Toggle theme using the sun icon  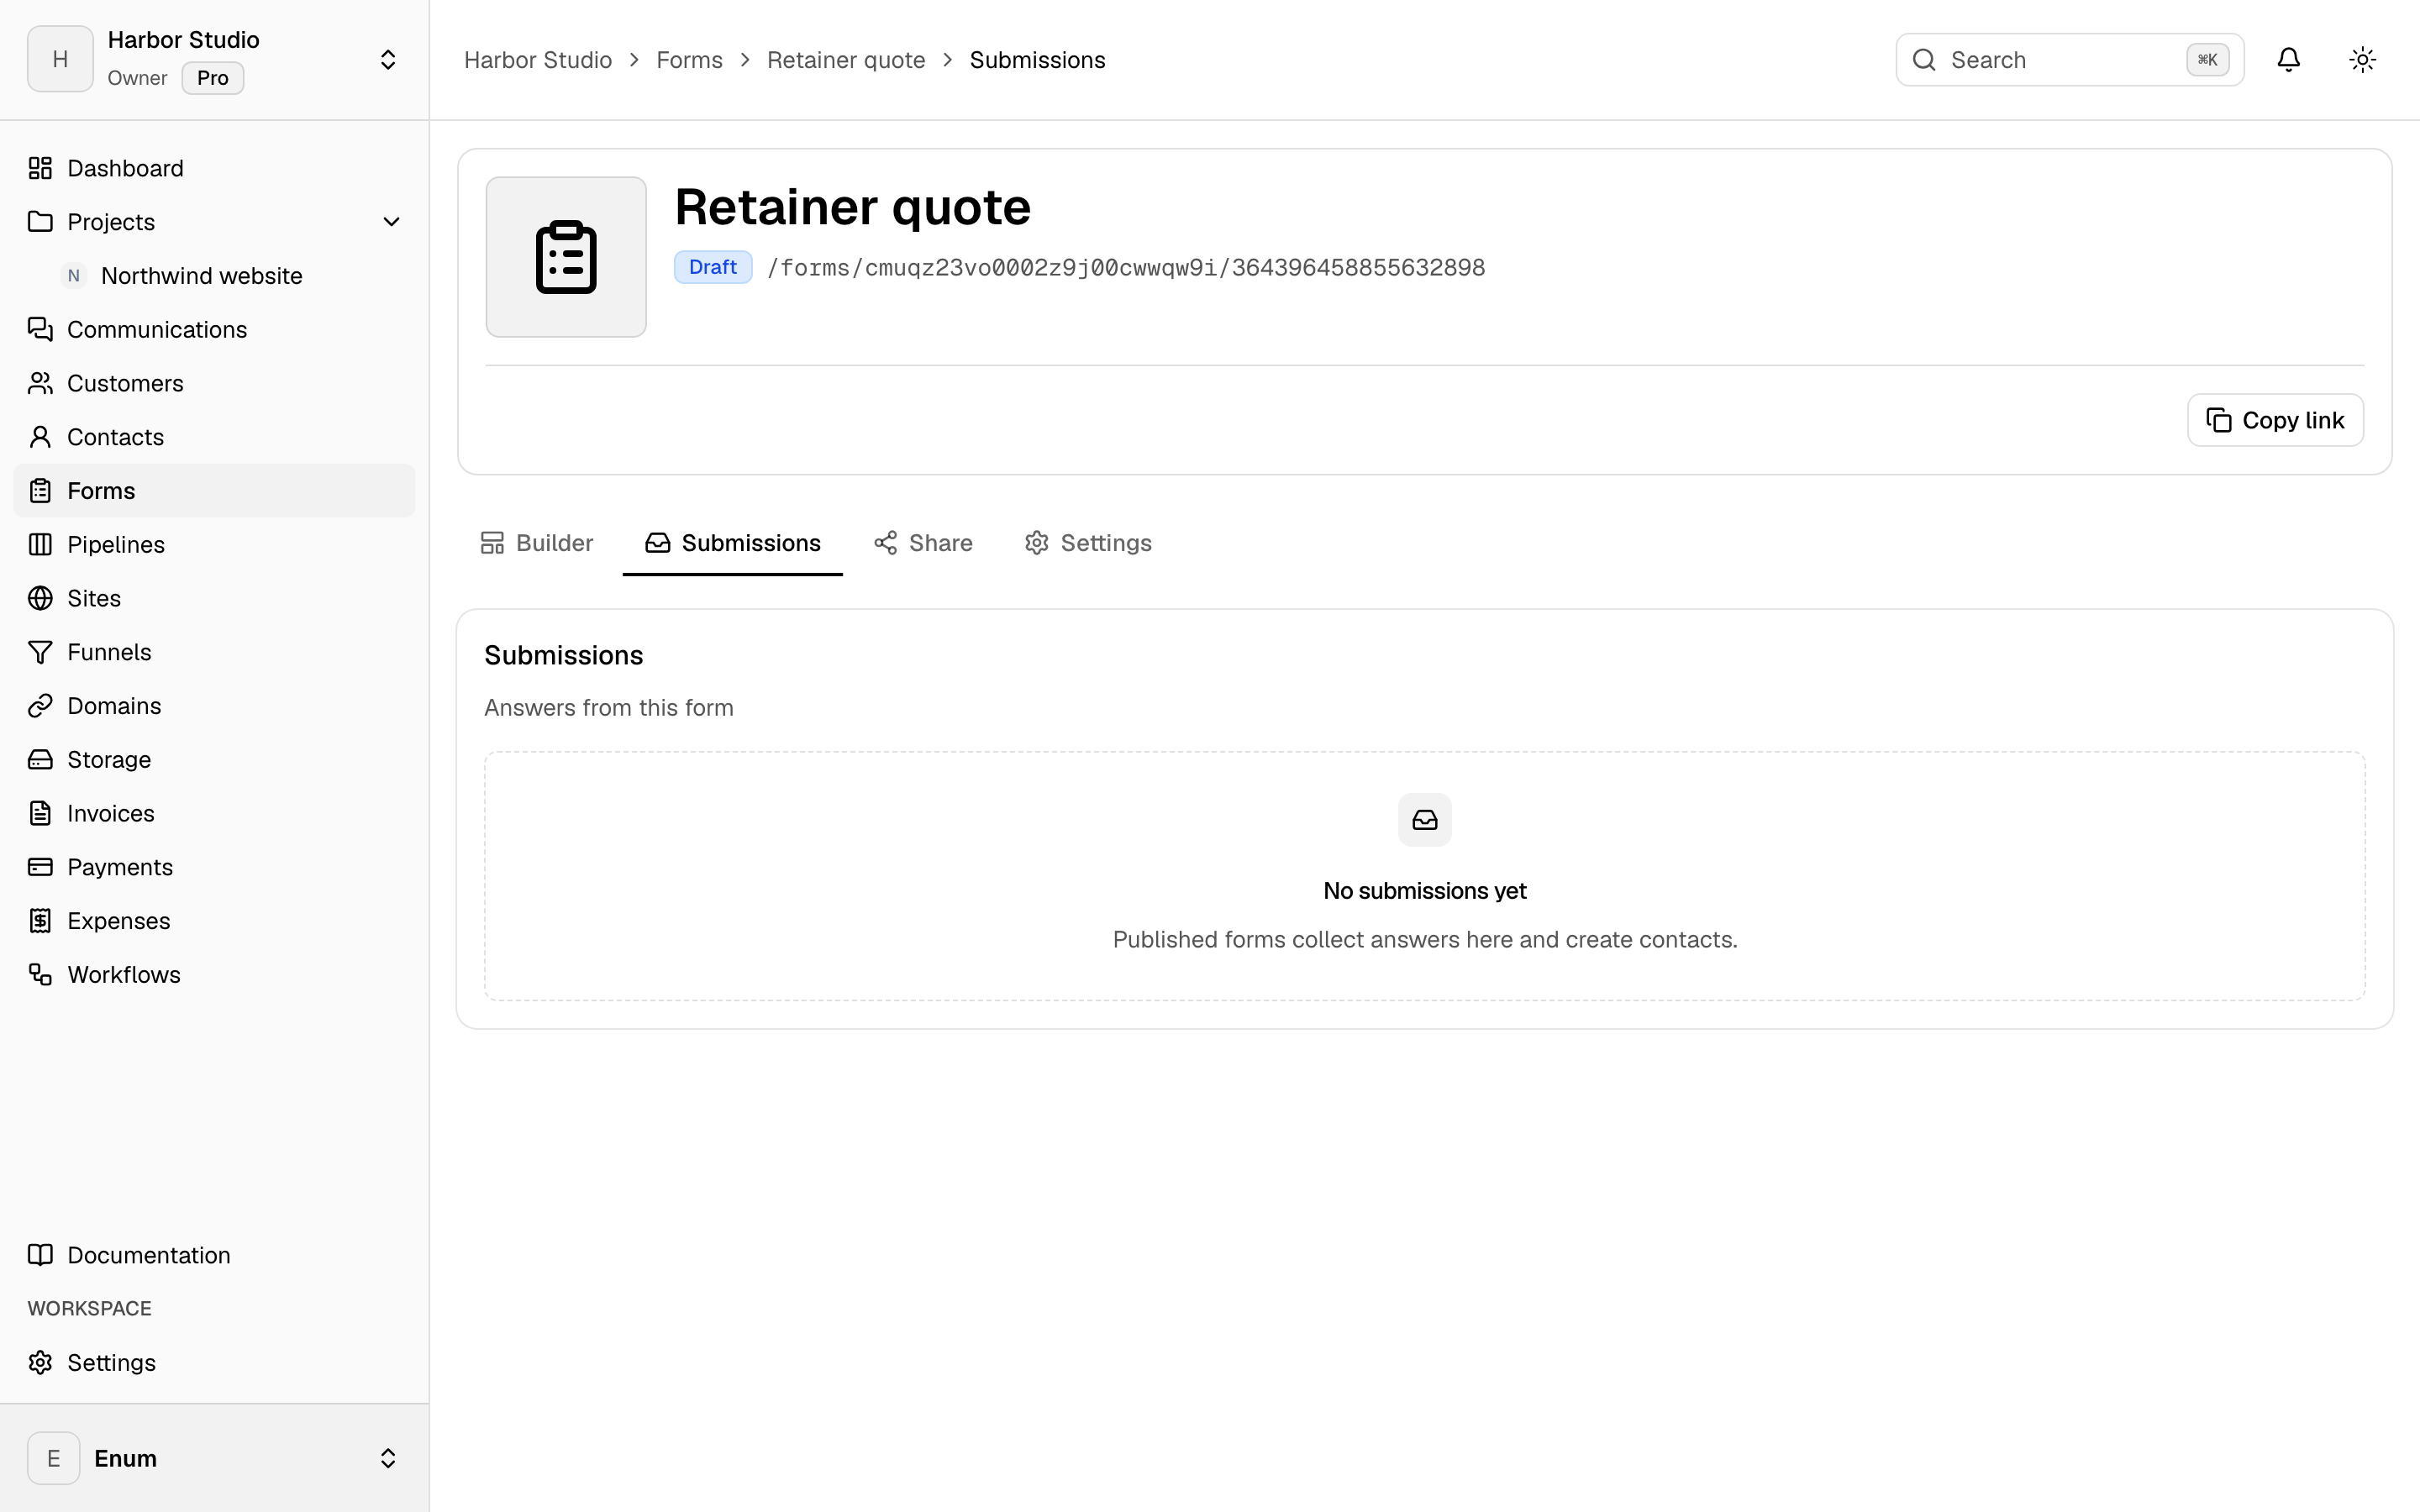point(2362,60)
